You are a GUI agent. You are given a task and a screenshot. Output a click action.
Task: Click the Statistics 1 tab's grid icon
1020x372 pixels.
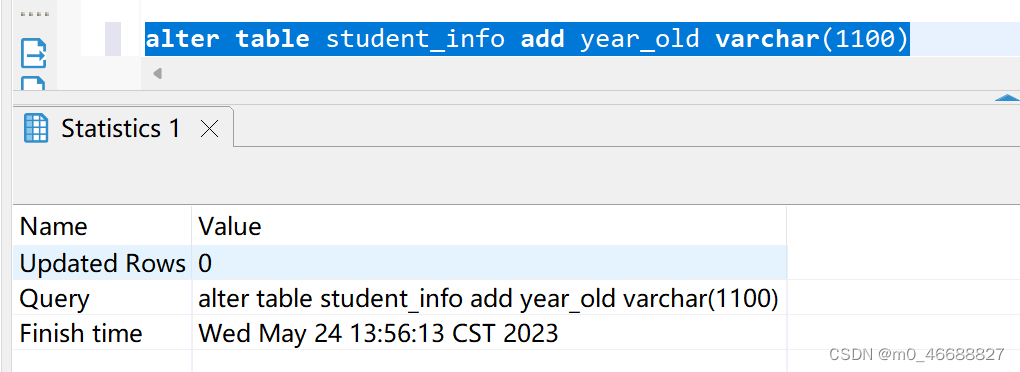(x=36, y=128)
